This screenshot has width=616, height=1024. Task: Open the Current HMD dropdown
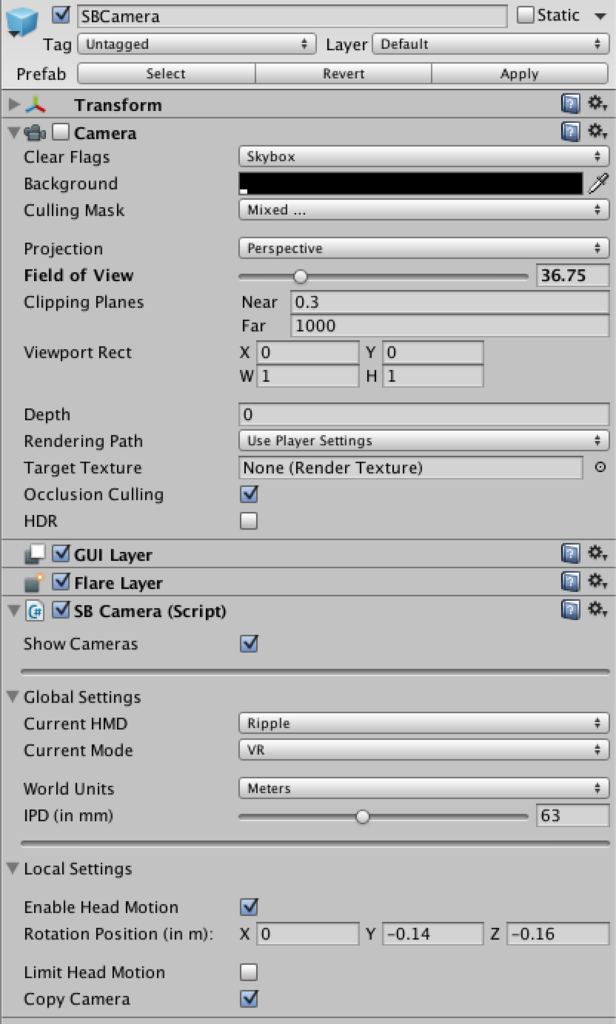(x=424, y=724)
